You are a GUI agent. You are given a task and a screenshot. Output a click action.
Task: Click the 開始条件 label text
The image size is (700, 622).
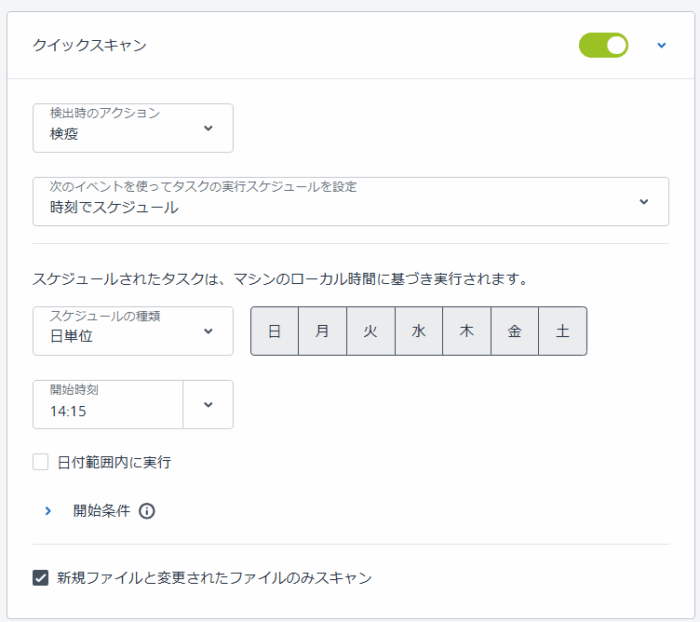101,511
